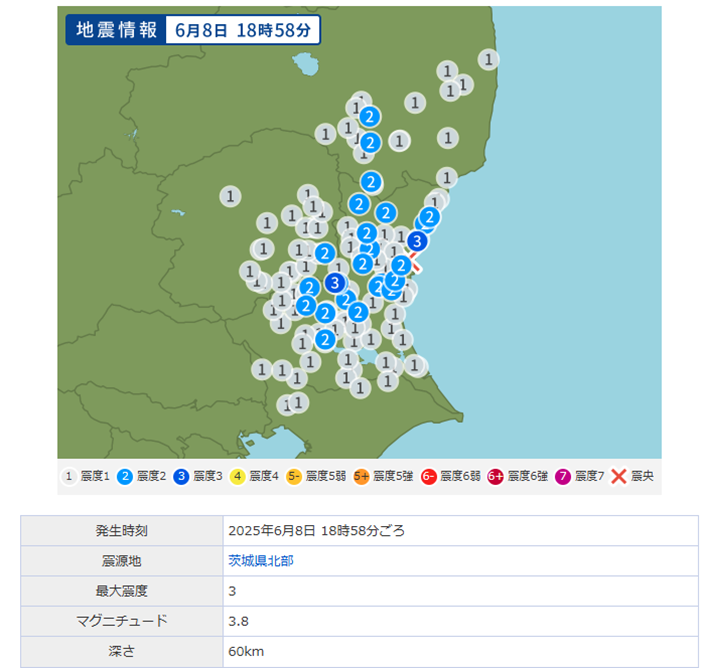The image size is (702, 668).
Task: Click the 震度6強 legend icon
Action: (x=495, y=476)
